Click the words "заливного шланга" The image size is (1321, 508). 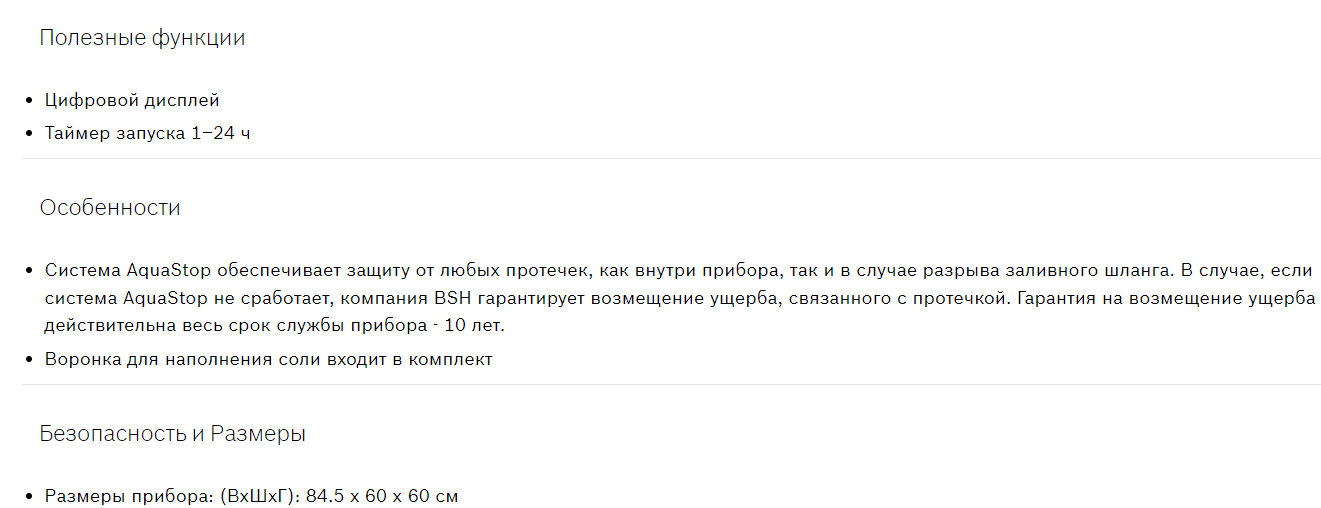click(1060, 270)
